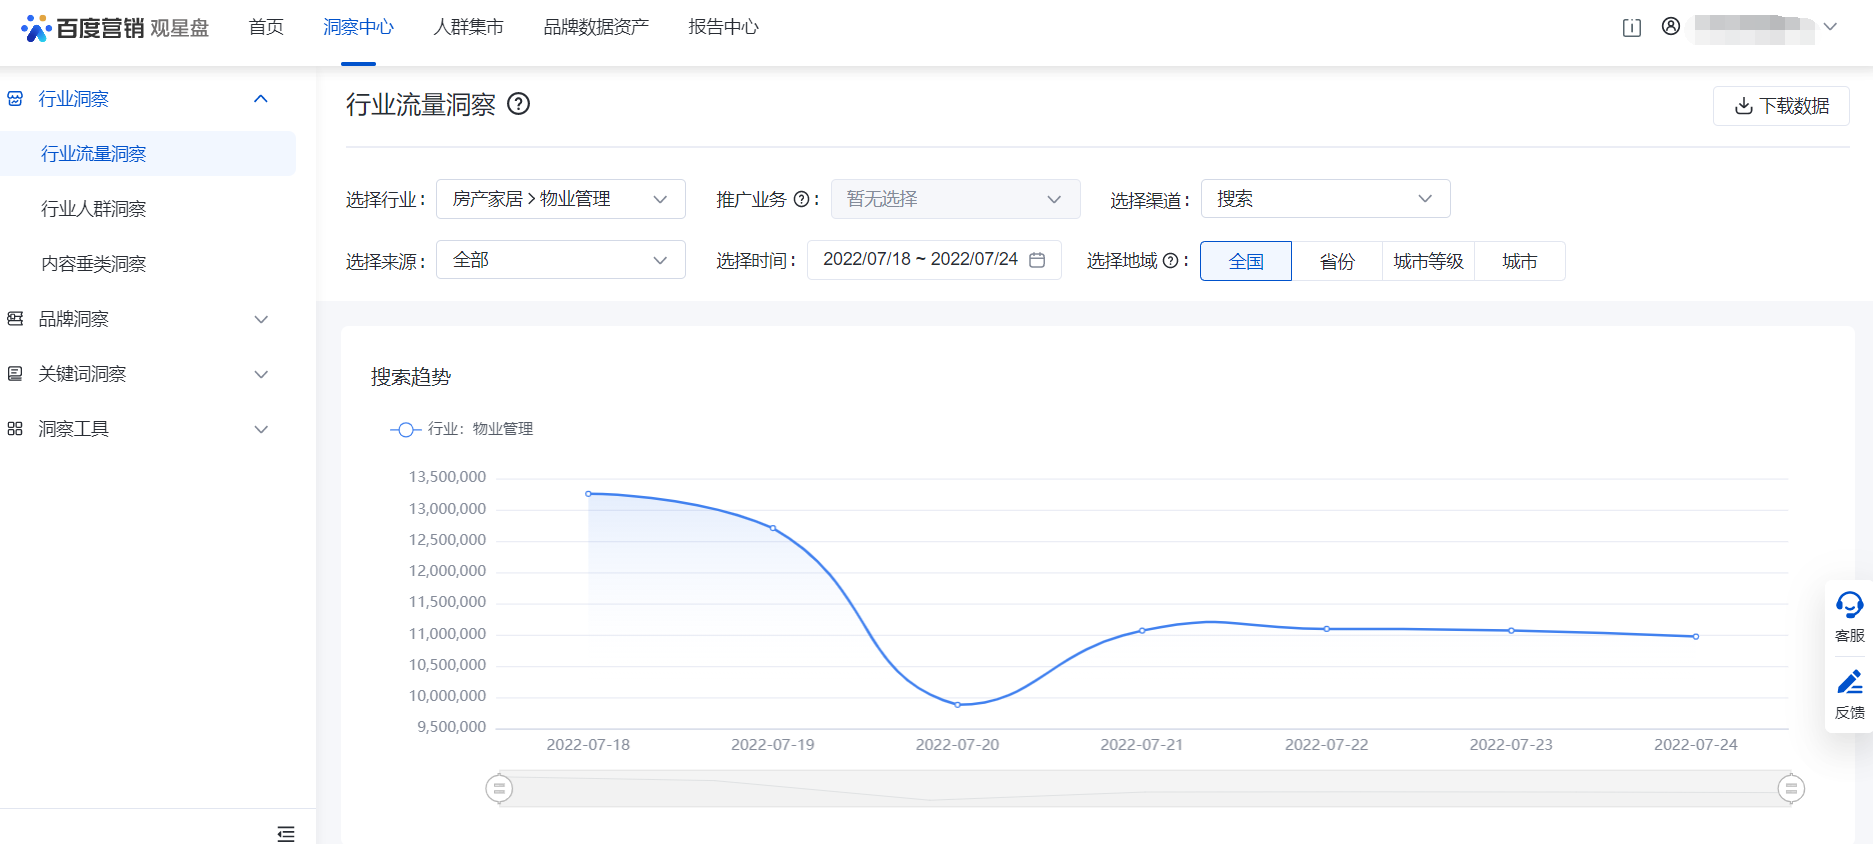Image resolution: width=1873 pixels, height=844 pixels.
Task: Click help icon next to 推广业务
Action: point(801,200)
